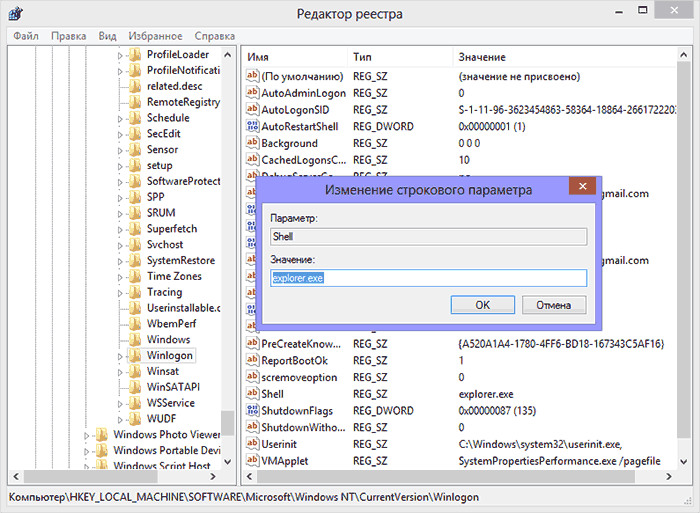700x513 pixels.
Task: Click the SecEdit folder icon
Action: click(x=135, y=134)
